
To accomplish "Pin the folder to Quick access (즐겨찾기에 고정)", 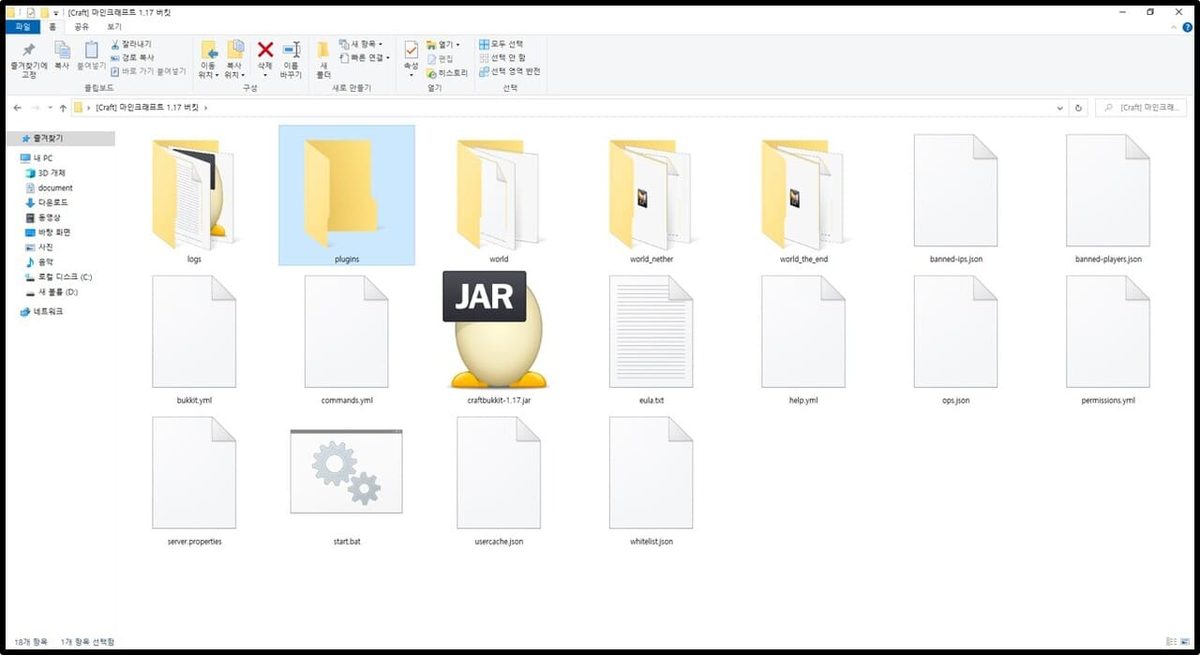I will coord(29,58).
